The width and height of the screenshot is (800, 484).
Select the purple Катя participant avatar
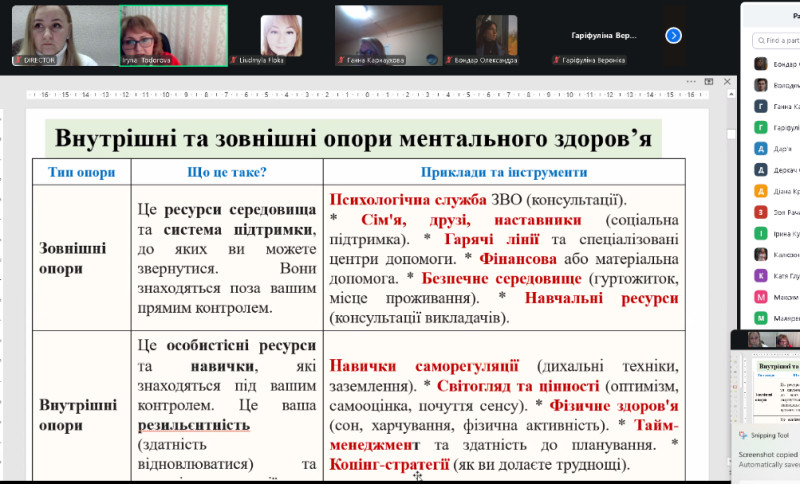761,275
